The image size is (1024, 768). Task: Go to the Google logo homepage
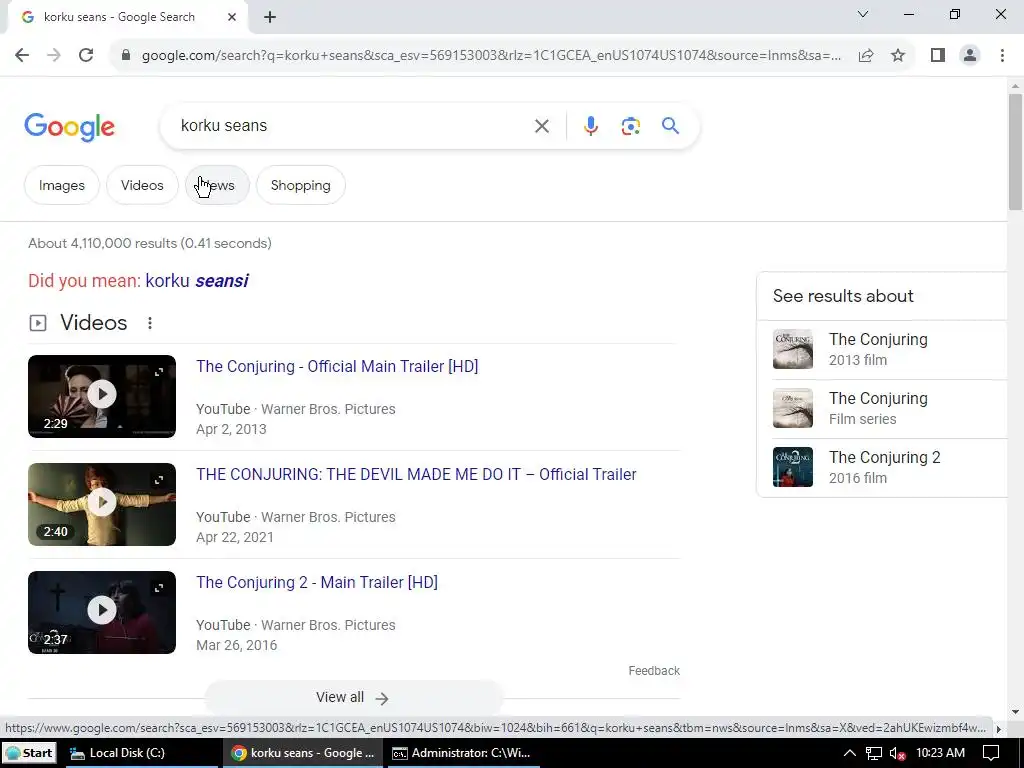tap(69, 127)
